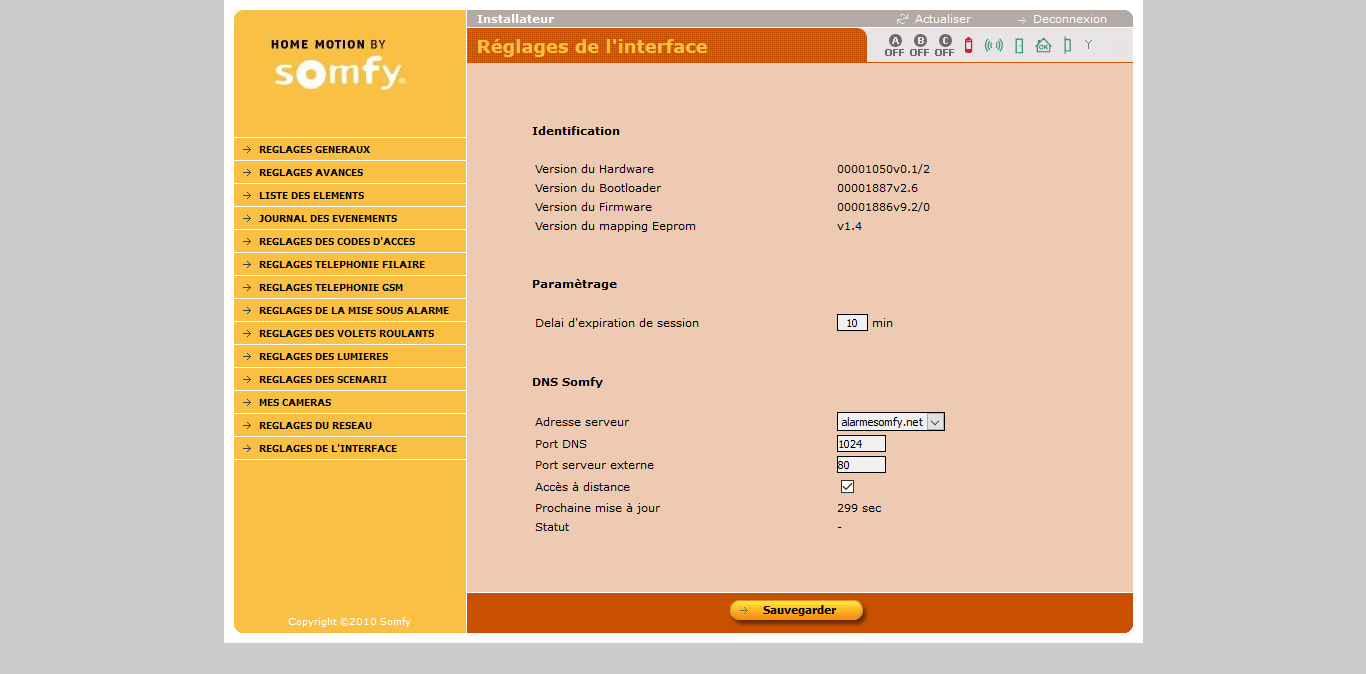Toggle the Accès à distance checkbox
Image resolution: width=1366 pixels, height=674 pixels.
click(847, 487)
